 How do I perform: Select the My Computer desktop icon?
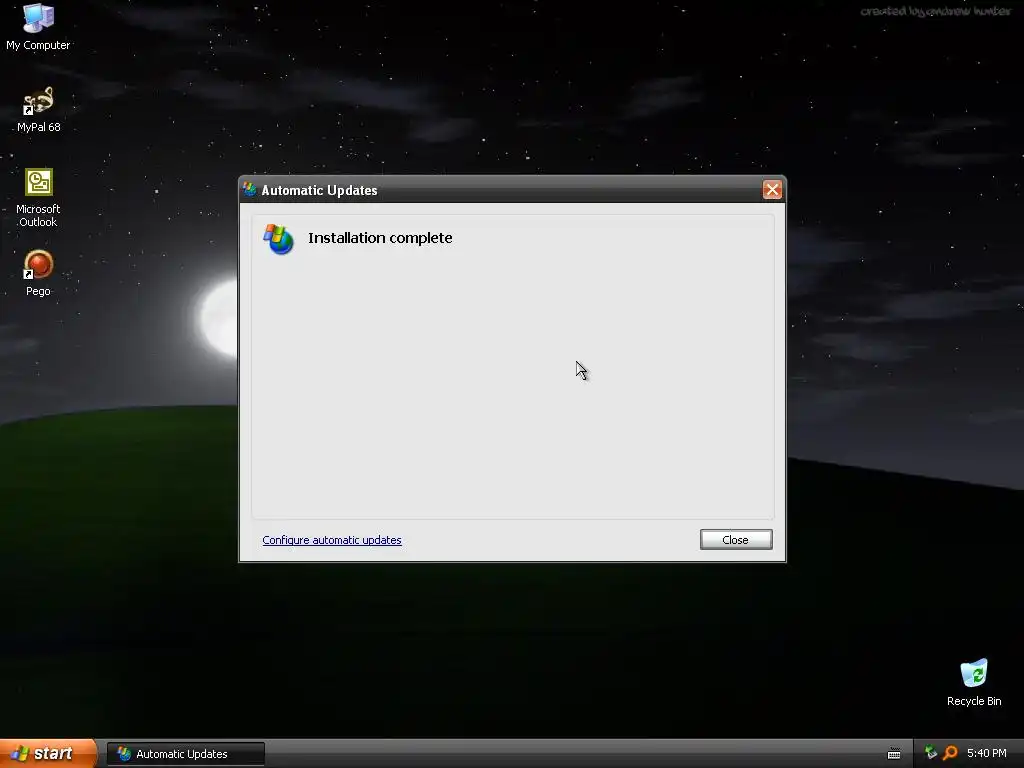tap(38, 27)
